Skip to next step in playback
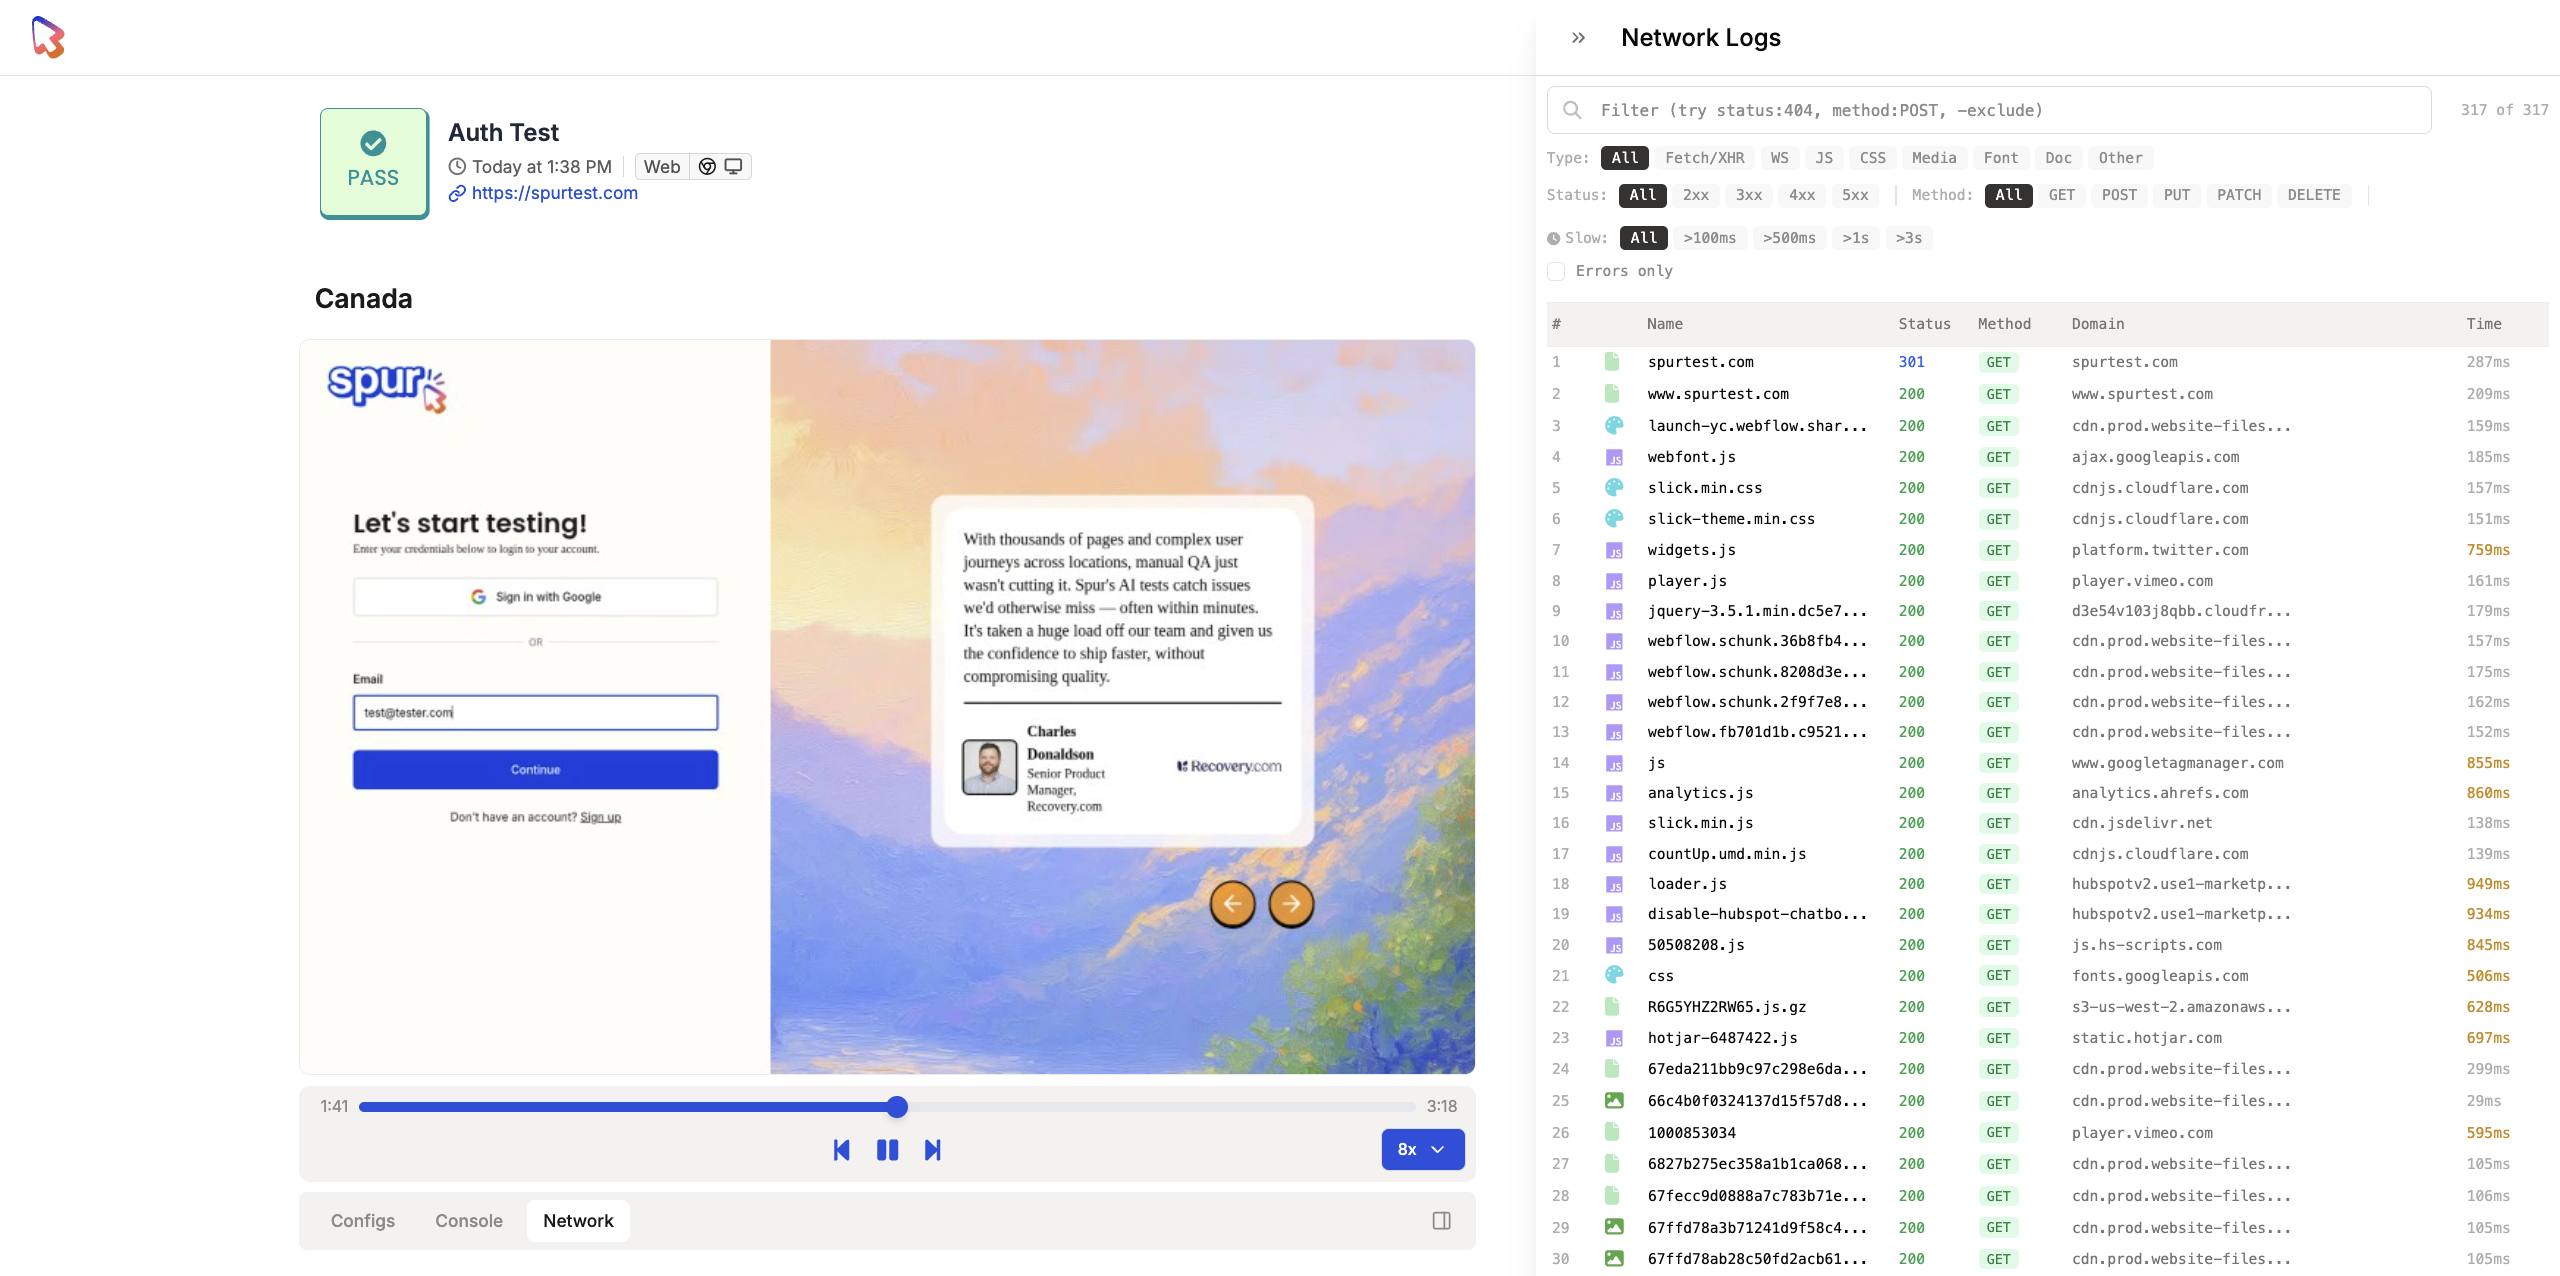Image resolution: width=2560 pixels, height=1276 pixels. tap(932, 1150)
